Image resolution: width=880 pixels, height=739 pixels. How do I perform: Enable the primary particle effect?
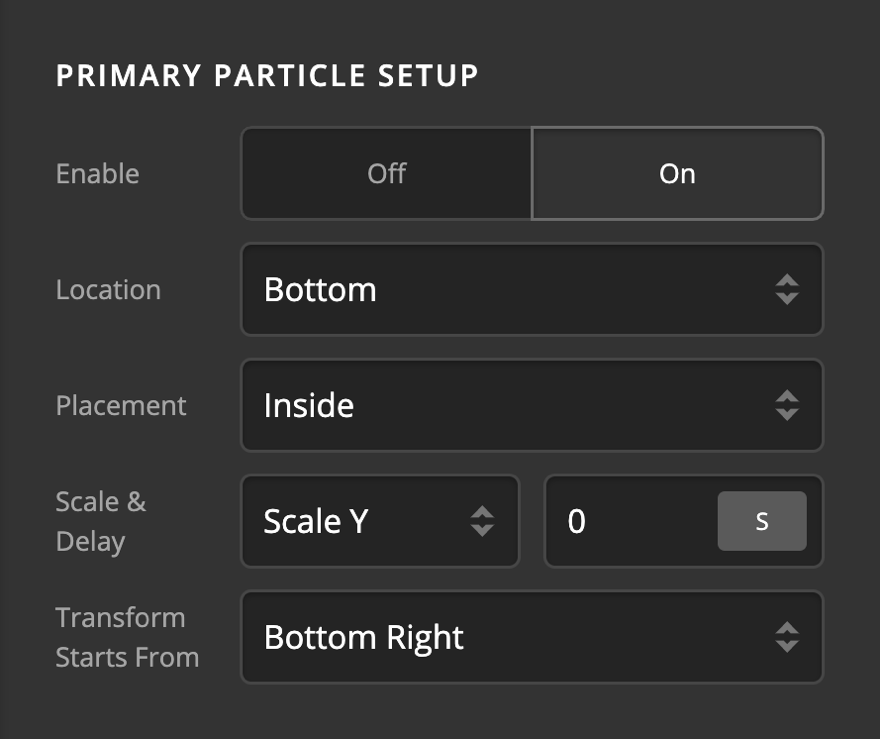[677, 173]
